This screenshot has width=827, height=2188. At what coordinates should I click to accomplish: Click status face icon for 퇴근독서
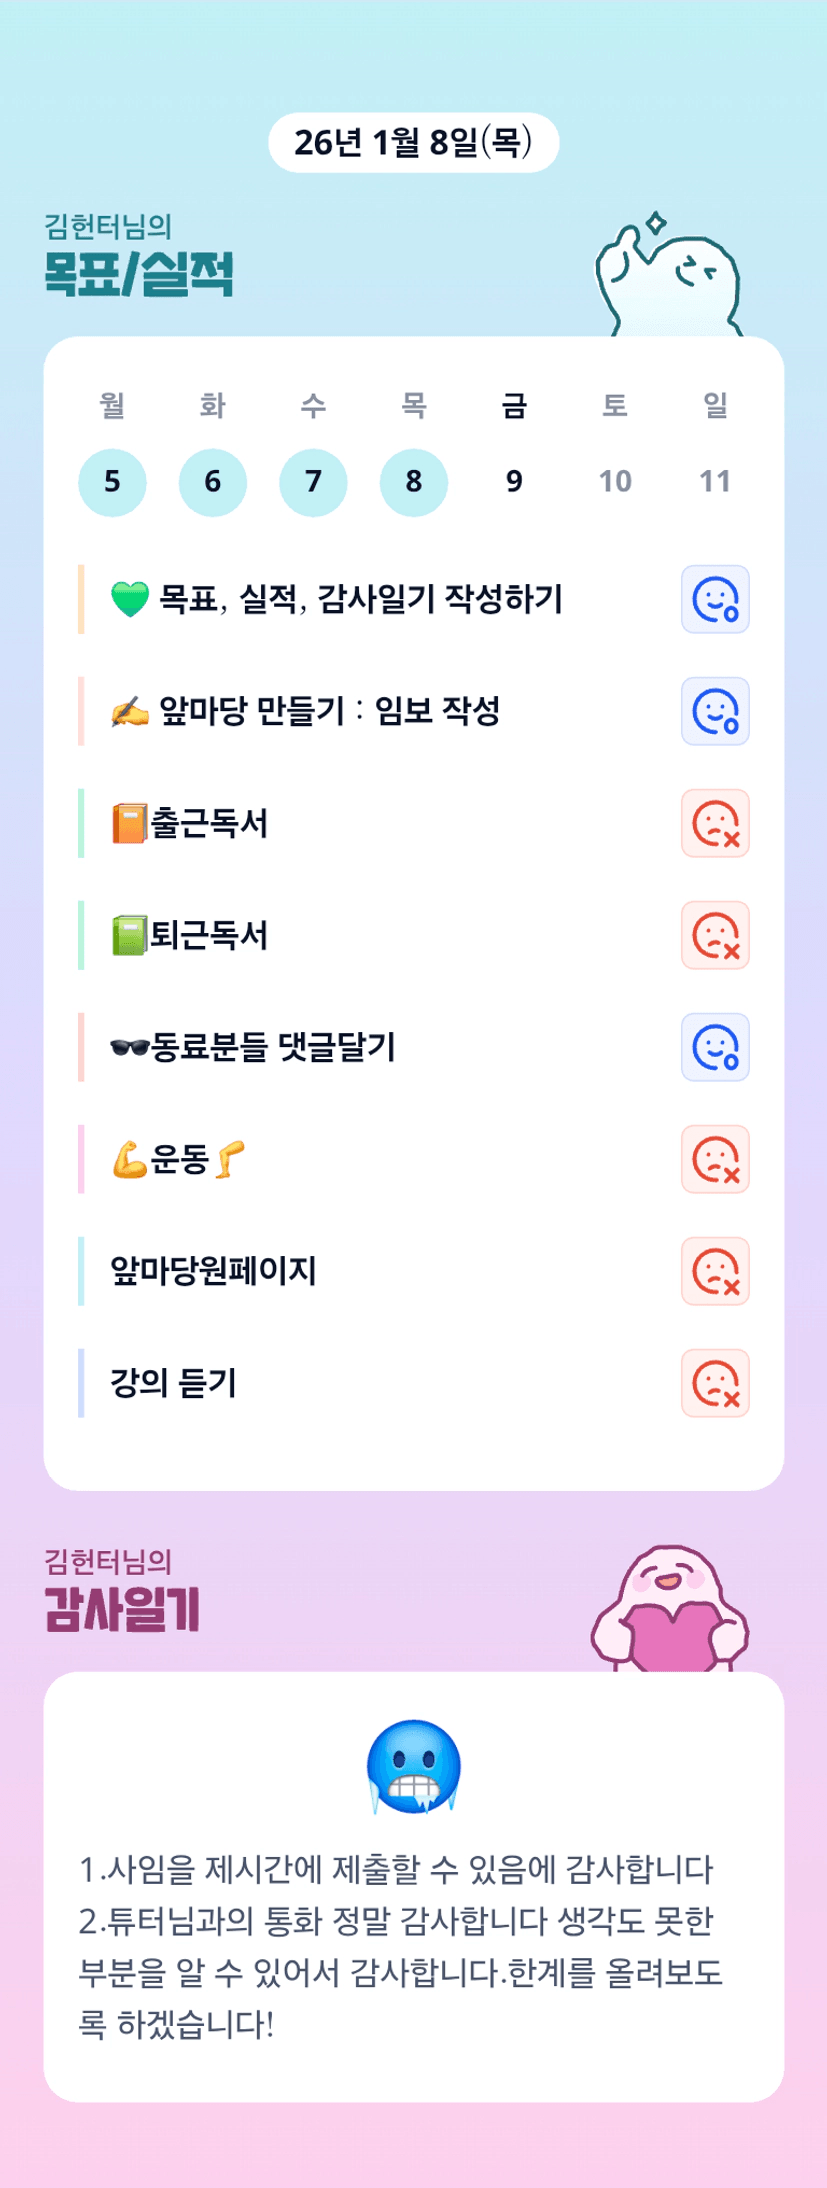pyautogui.click(x=715, y=936)
